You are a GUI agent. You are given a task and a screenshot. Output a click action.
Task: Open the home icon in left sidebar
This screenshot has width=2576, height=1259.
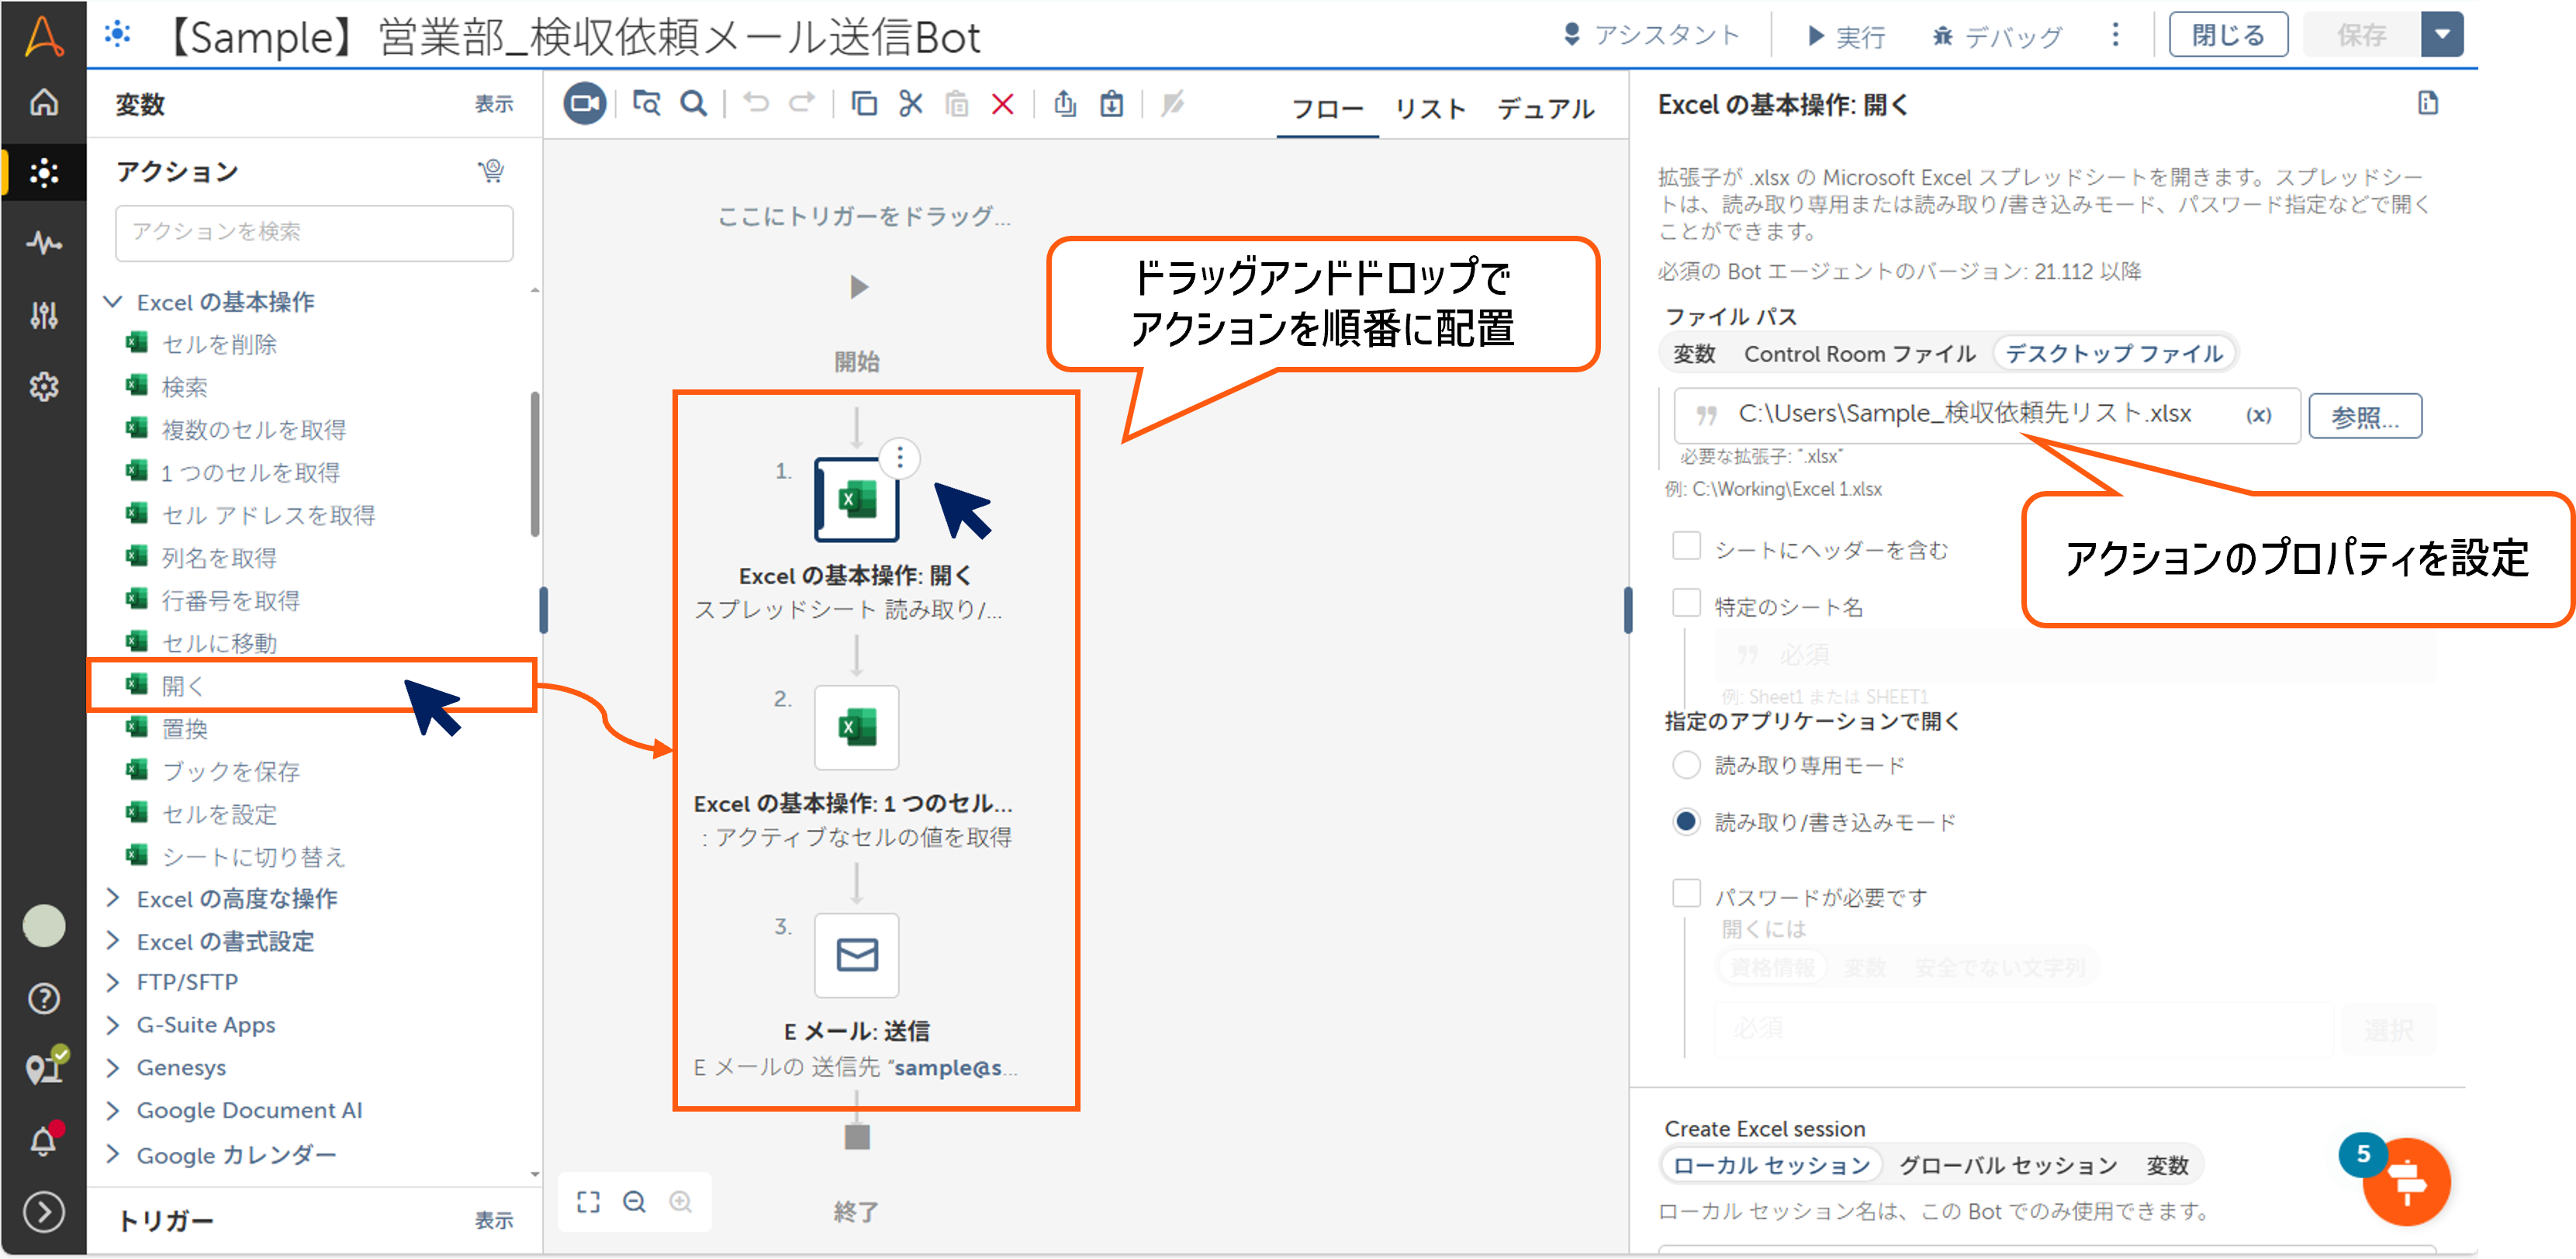coord(43,102)
